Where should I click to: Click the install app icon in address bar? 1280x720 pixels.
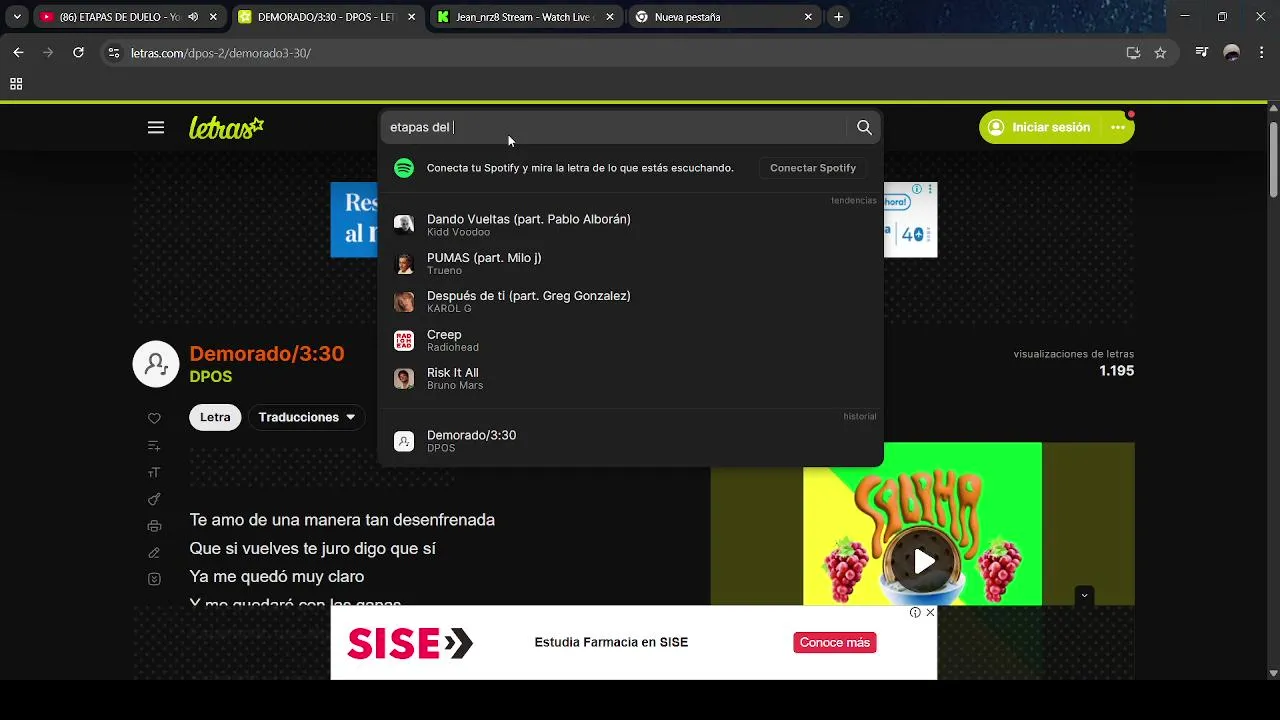pos(1133,53)
